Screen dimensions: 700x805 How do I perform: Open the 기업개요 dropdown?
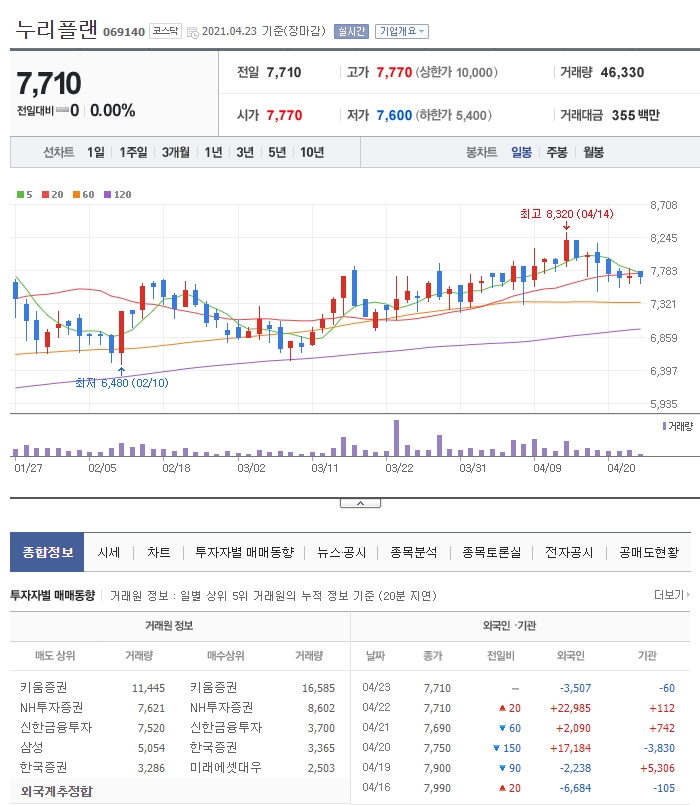pyautogui.click(x=402, y=31)
